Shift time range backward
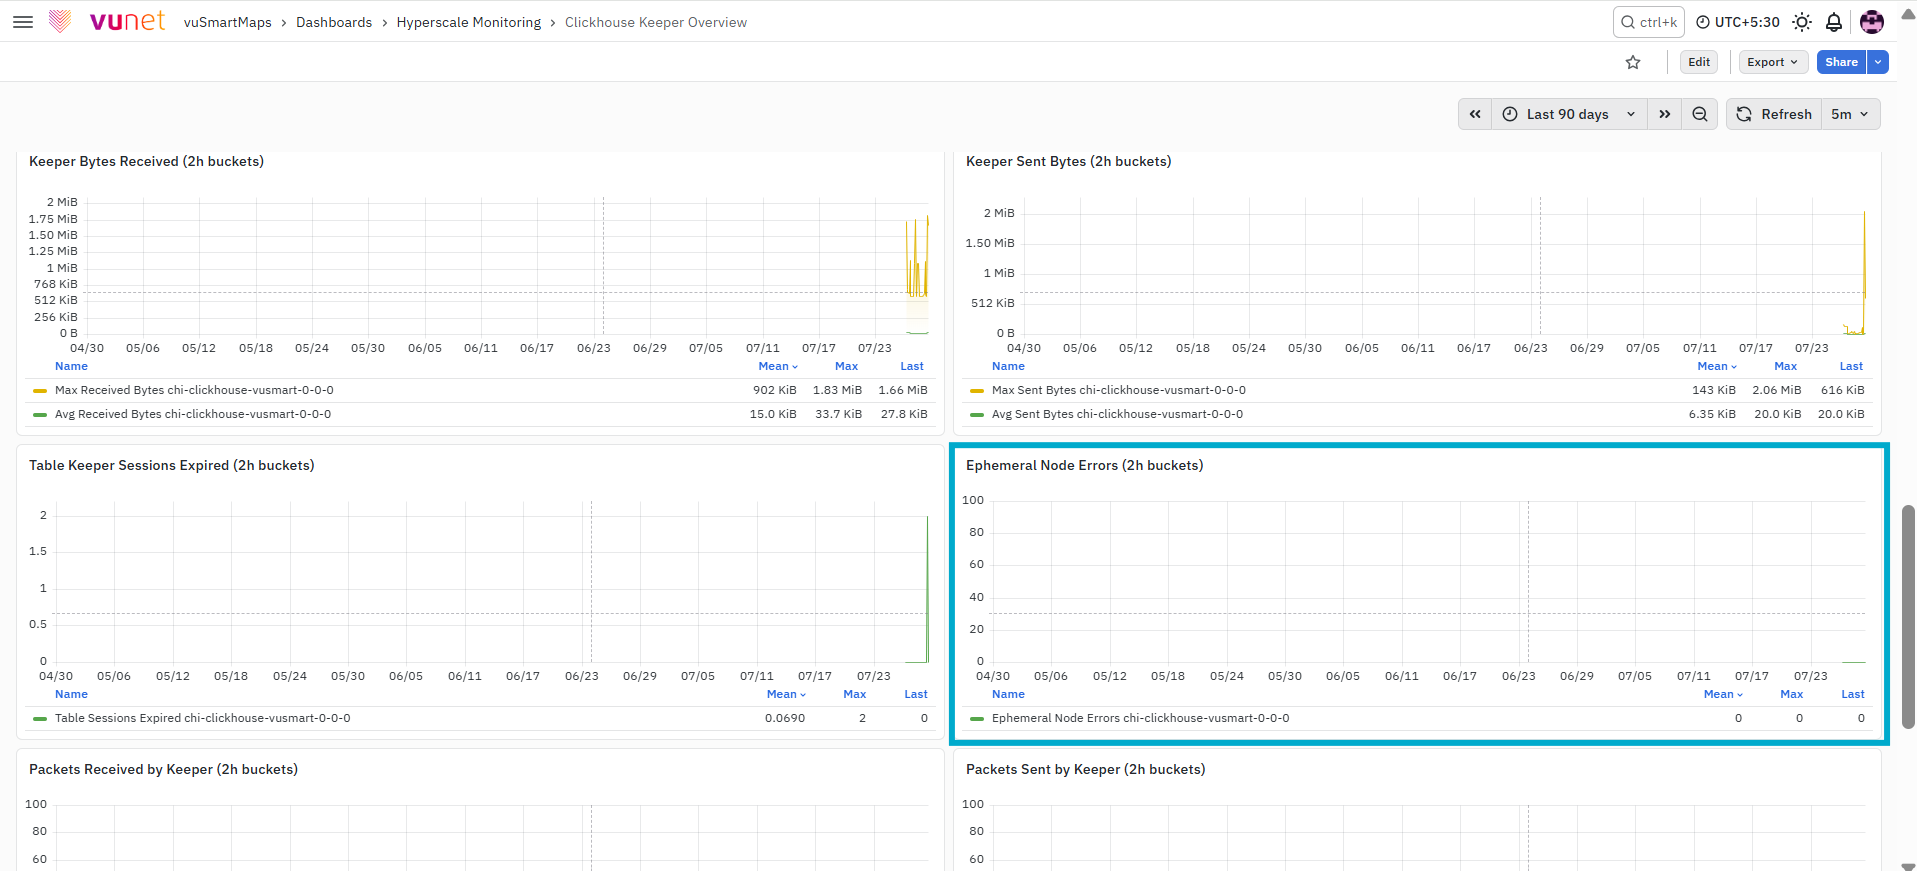This screenshot has height=871, width=1917. click(x=1475, y=114)
